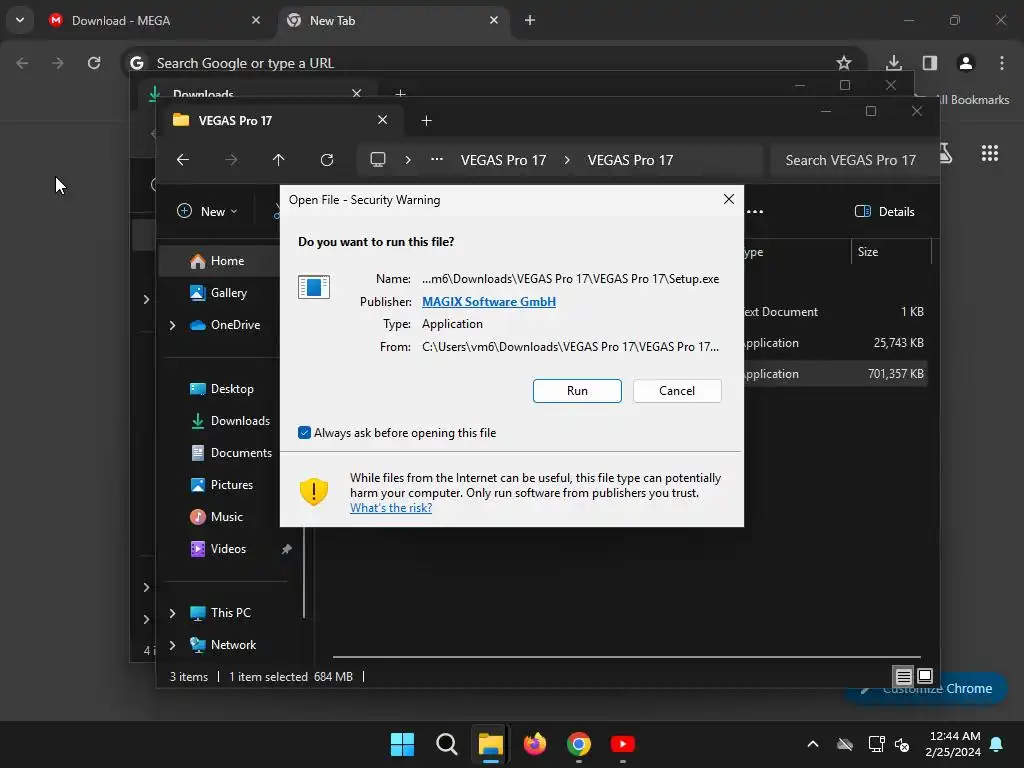This screenshot has height=768, width=1024.
Task: Open chevron after first VEGAS Pro 17 breadcrumb
Action: click(x=567, y=160)
